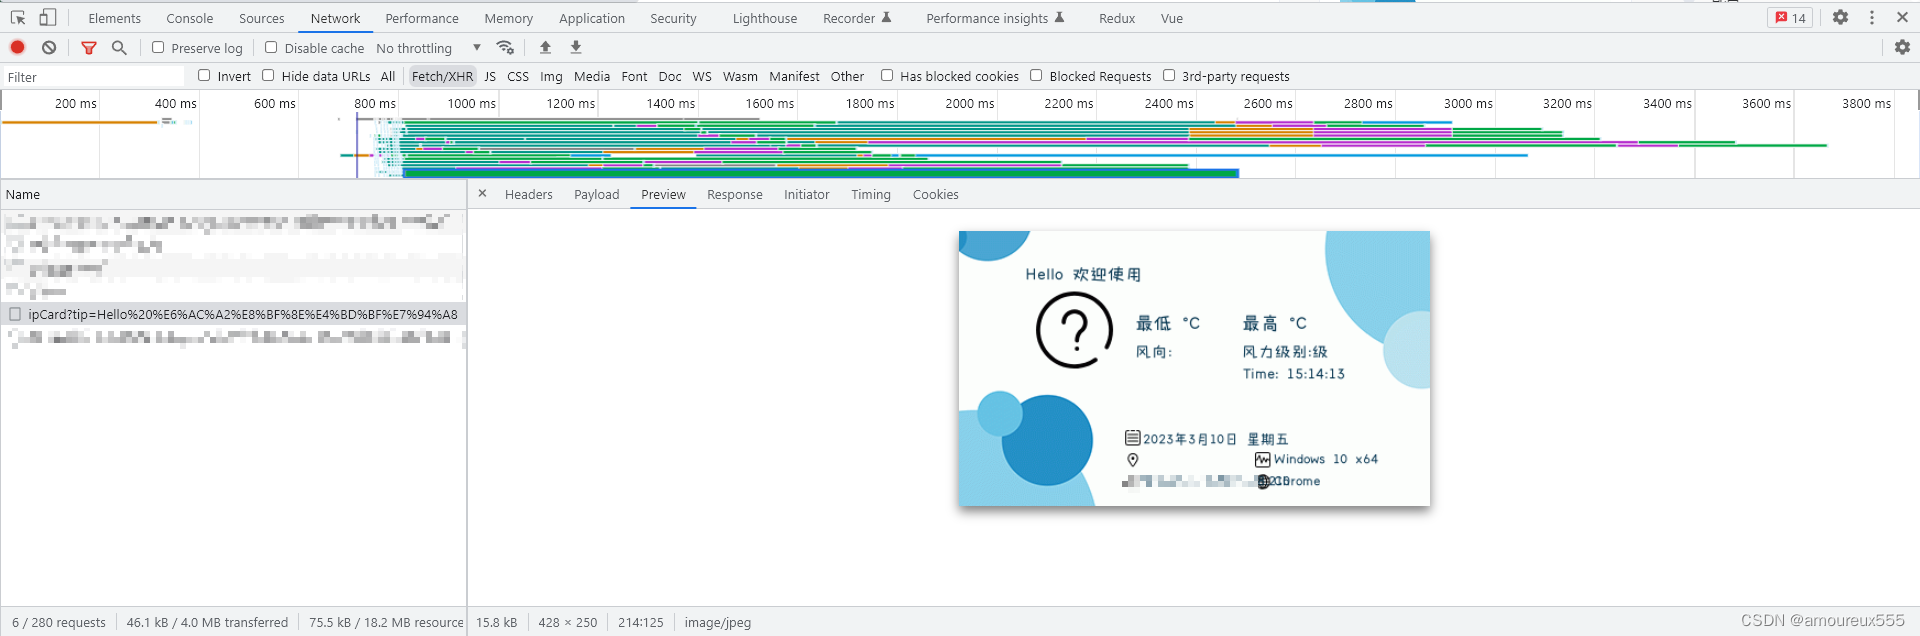Open the Vue tab
Viewport: 1920px width, 636px height.
click(1172, 18)
